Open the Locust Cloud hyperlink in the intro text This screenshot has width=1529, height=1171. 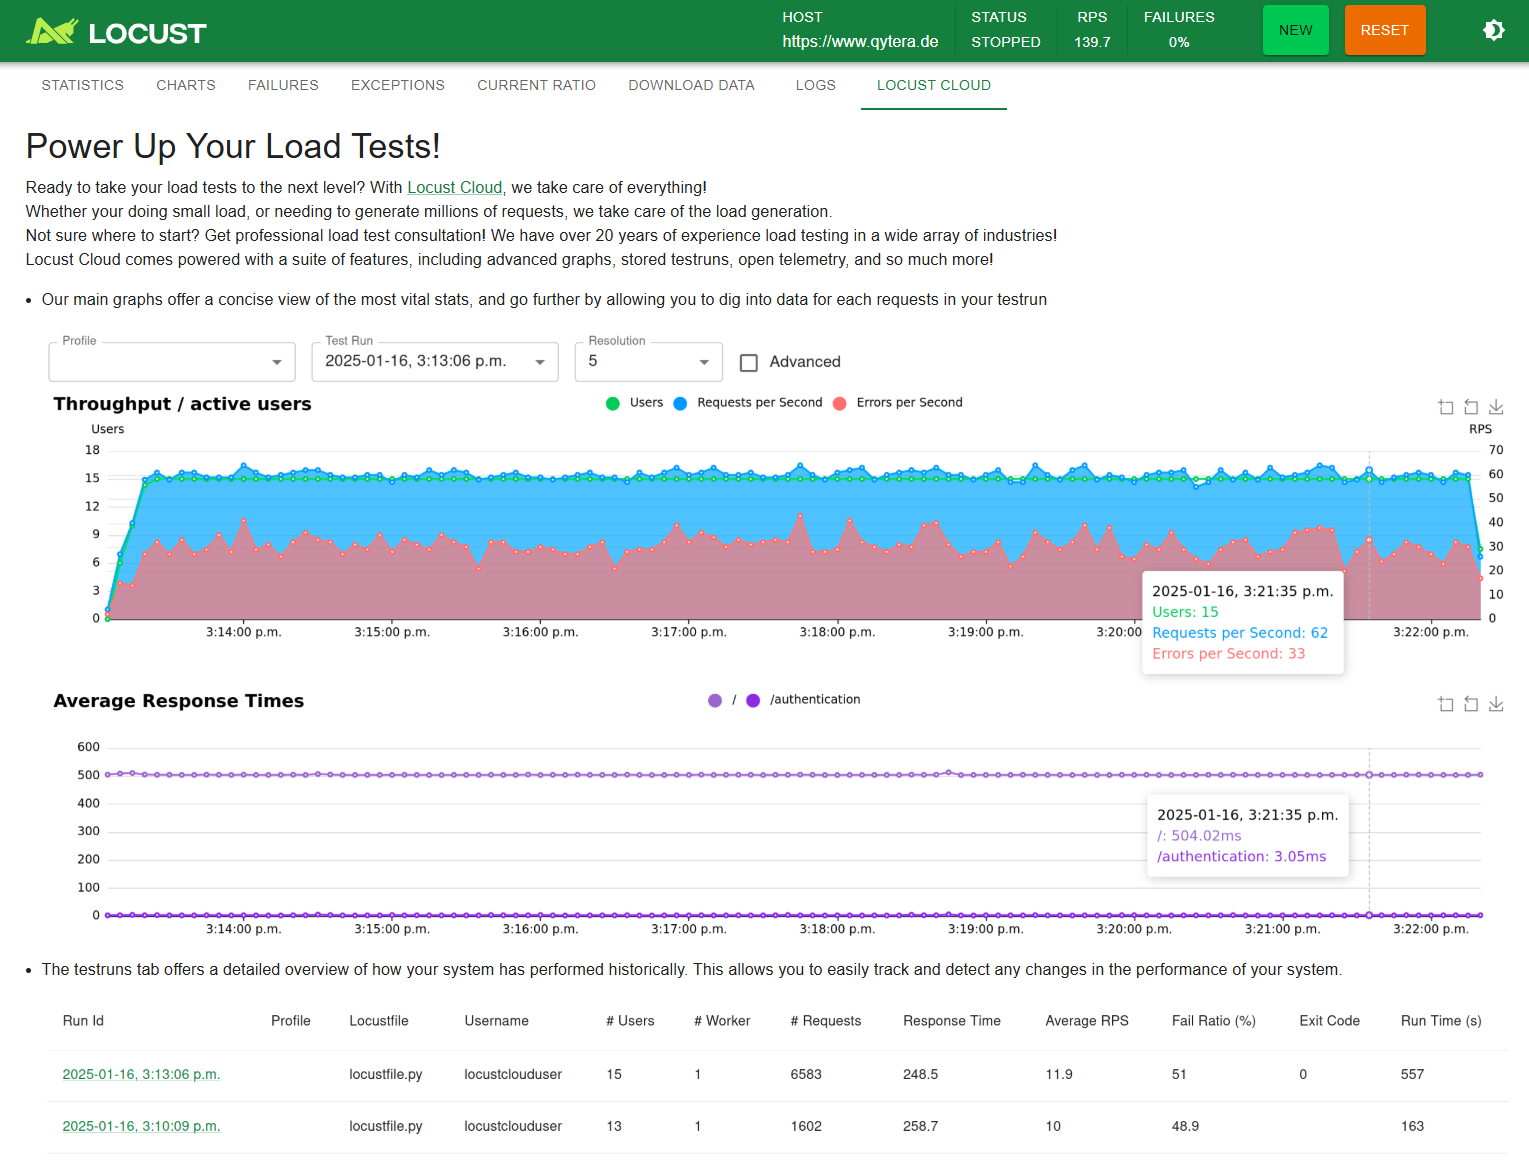coord(454,188)
